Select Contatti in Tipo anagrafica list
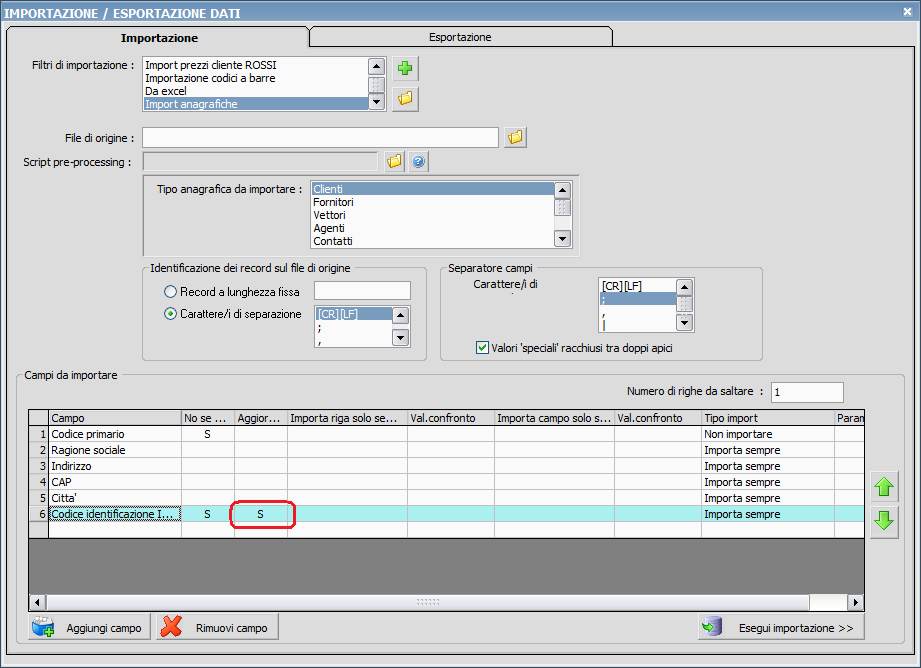The image size is (921, 668). pyautogui.click(x=433, y=241)
